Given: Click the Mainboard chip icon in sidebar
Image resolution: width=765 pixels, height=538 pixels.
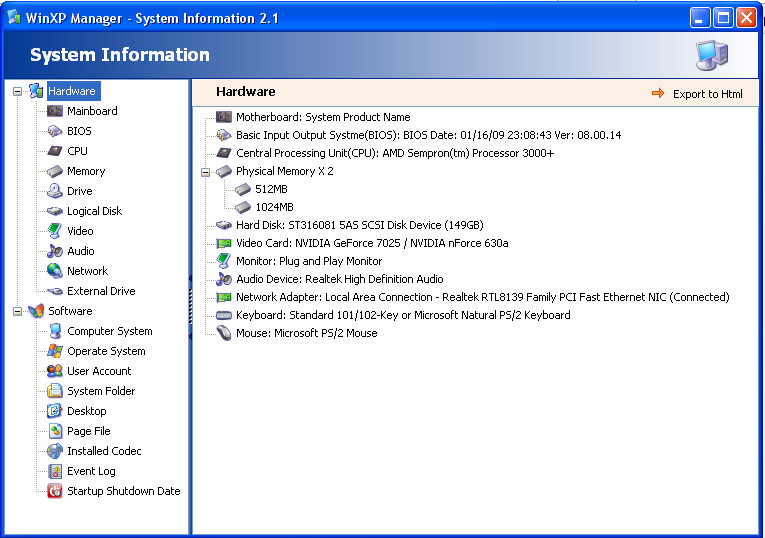Looking at the screenshot, I should pyautogui.click(x=55, y=111).
